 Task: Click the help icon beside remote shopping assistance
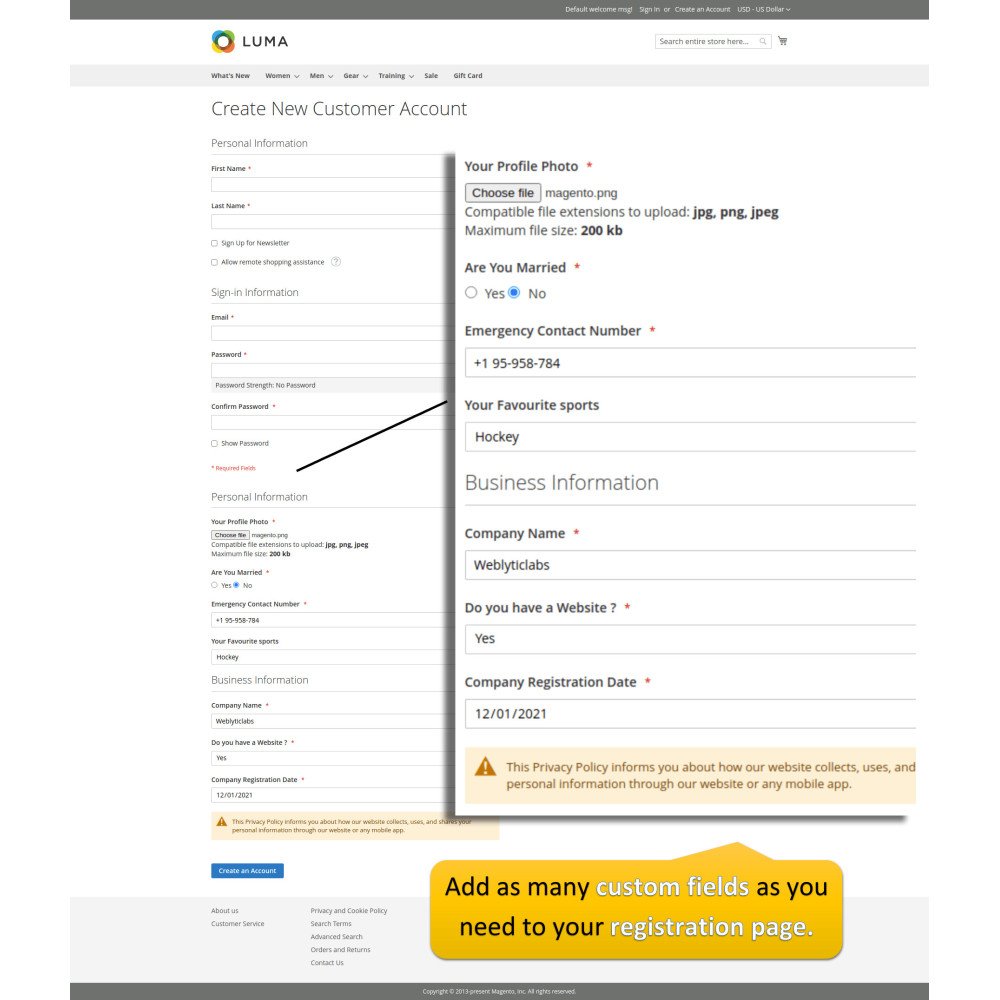tap(336, 261)
